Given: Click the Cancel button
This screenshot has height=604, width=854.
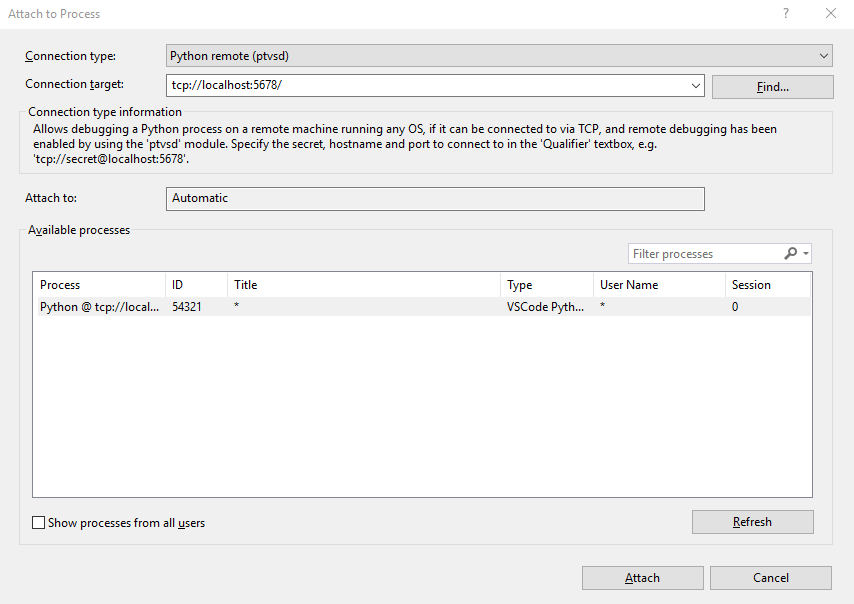Looking at the screenshot, I should pyautogui.click(x=770, y=577).
